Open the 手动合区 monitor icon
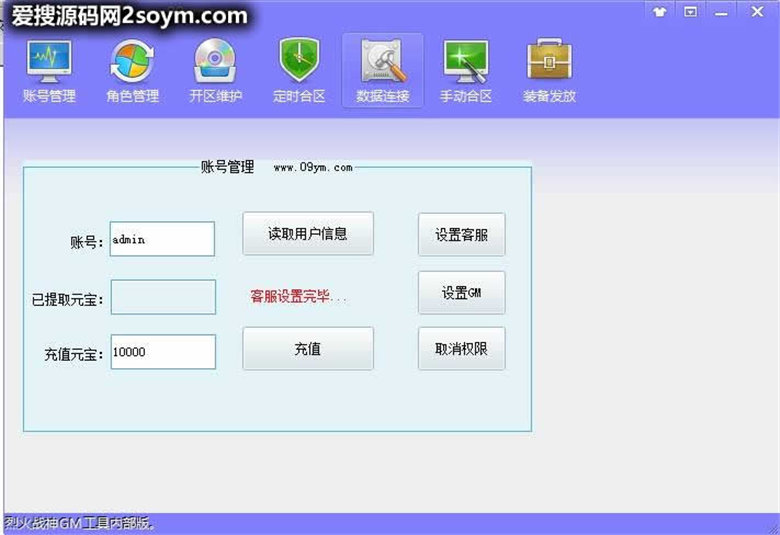The image size is (780, 535). point(466,71)
